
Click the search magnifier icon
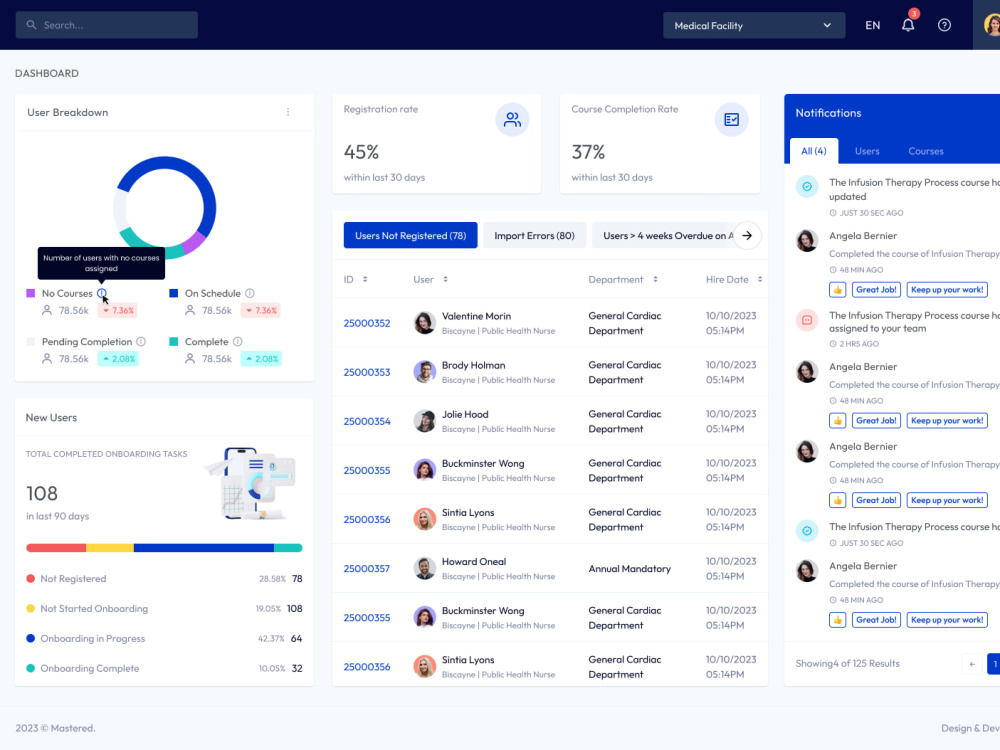[x=31, y=25]
